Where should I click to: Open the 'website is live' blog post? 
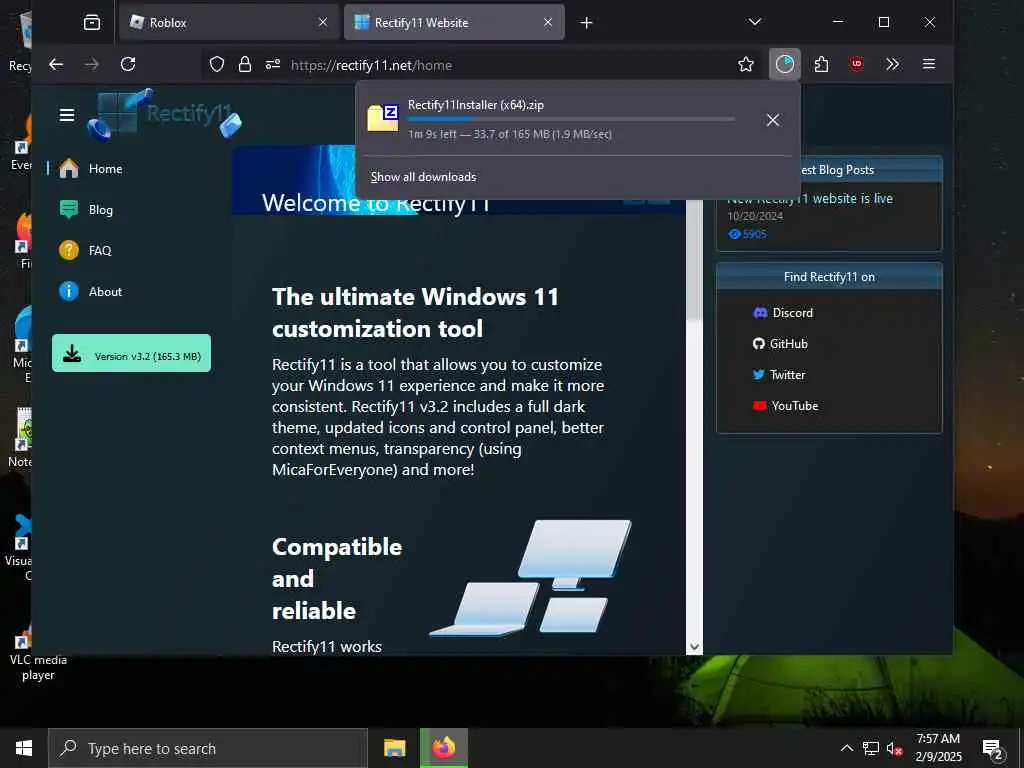tap(810, 199)
